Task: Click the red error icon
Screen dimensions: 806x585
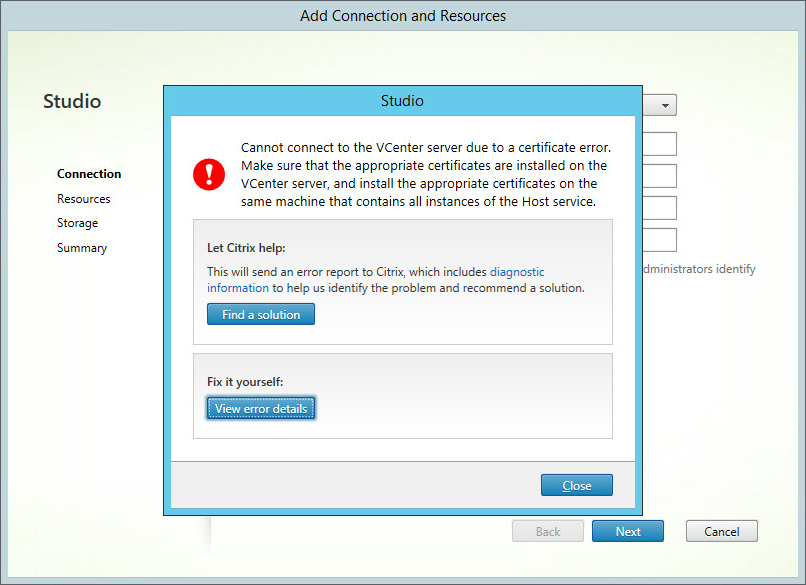Action: click(x=209, y=175)
